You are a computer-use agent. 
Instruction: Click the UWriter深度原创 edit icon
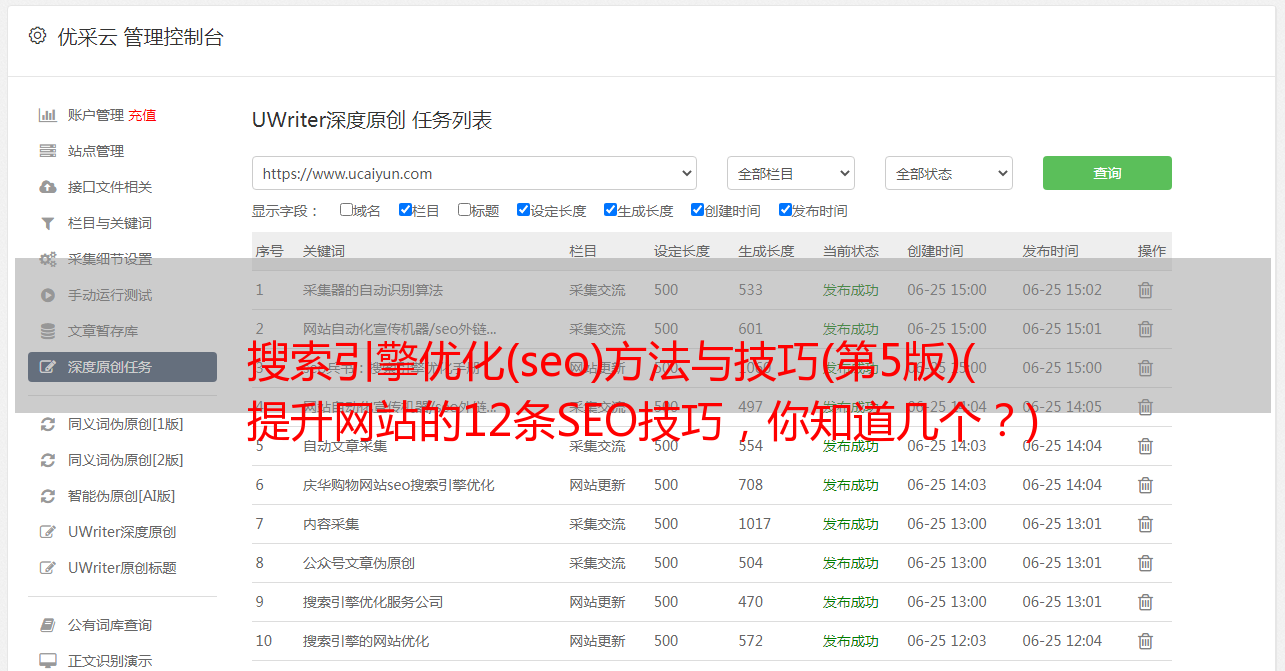(47, 532)
